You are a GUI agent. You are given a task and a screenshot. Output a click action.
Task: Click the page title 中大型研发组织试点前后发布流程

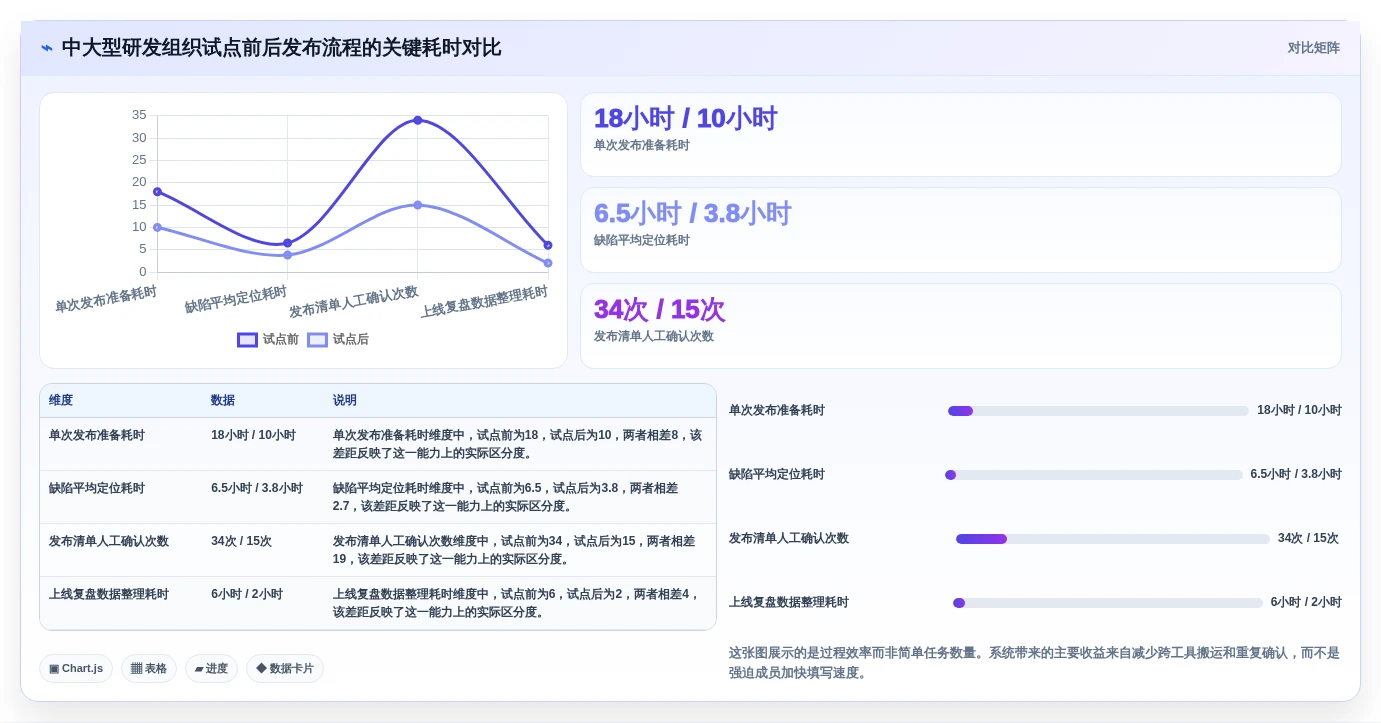281,48
